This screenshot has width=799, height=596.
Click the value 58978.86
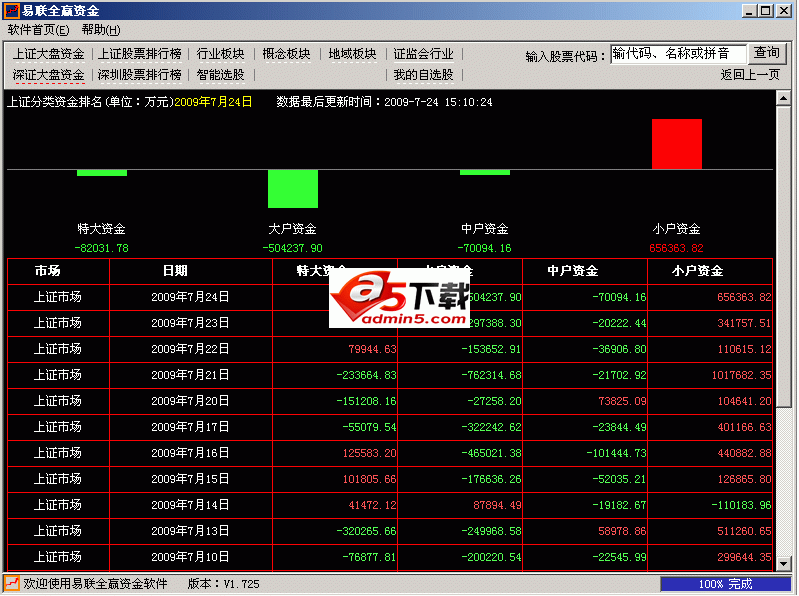pos(622,531)
